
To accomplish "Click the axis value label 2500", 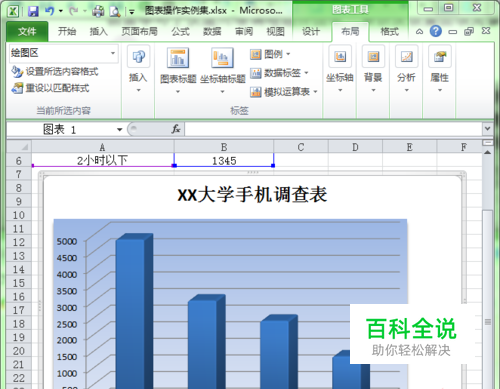I will (x=67, y=324).
